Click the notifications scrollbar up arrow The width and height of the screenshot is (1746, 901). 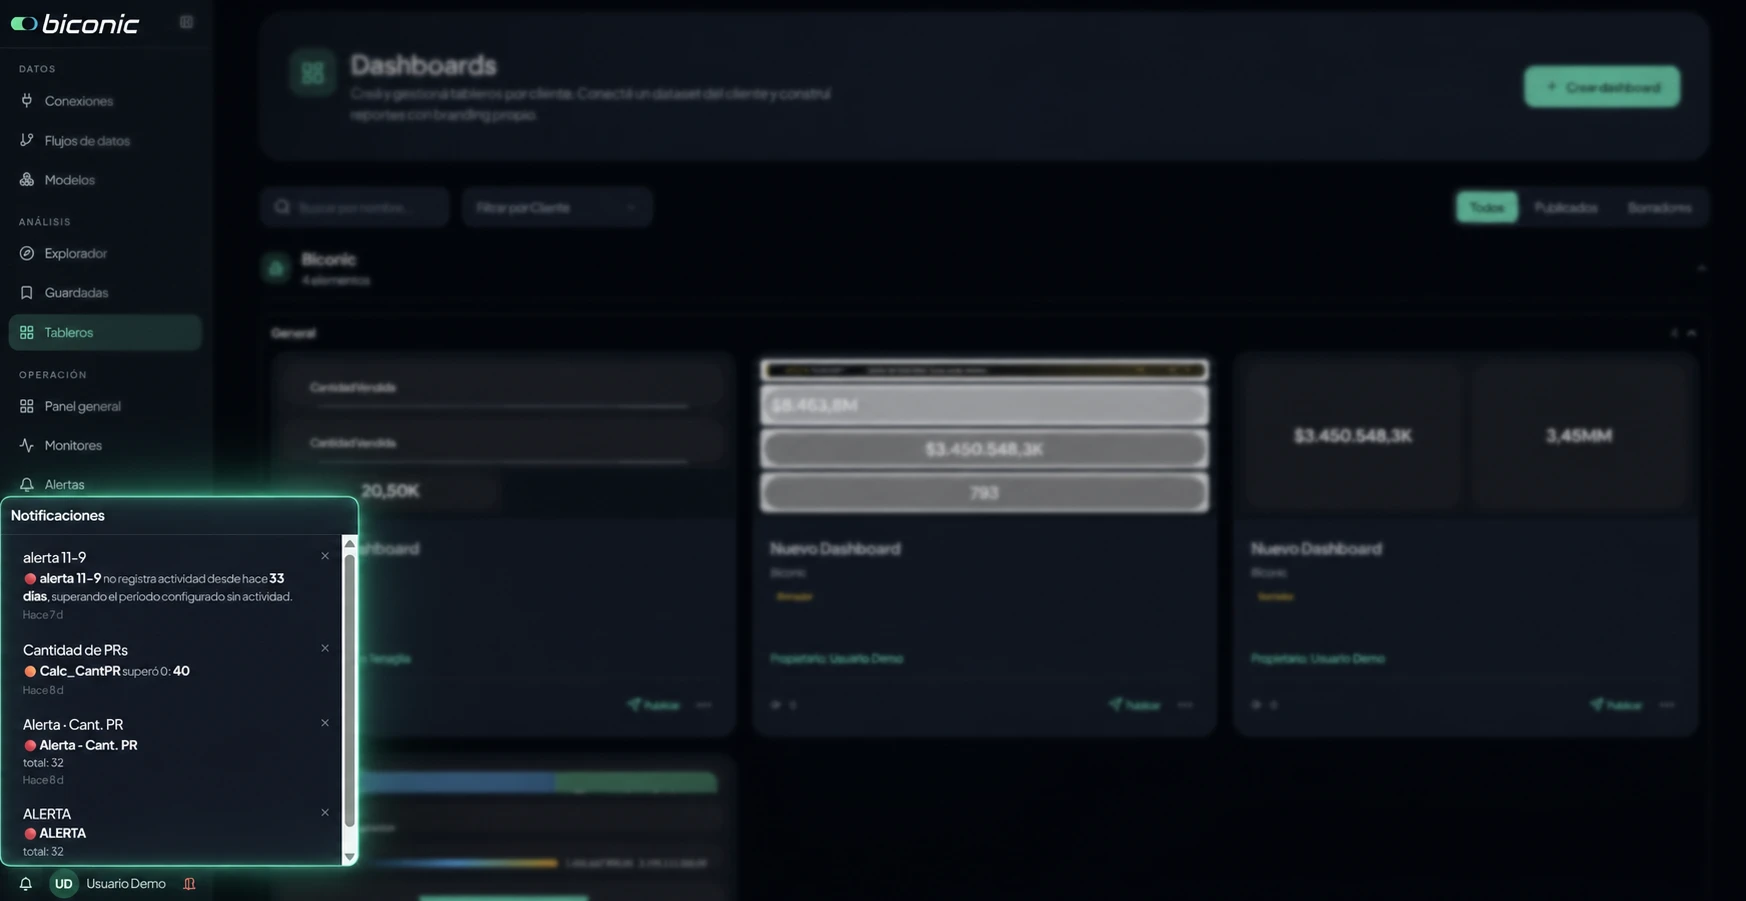[349, 544]
